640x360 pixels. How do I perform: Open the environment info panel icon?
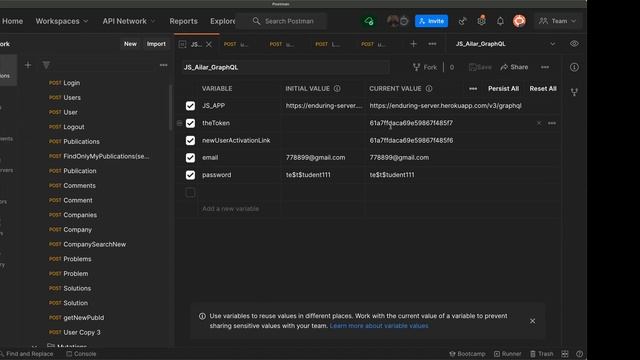coord(574,67)
